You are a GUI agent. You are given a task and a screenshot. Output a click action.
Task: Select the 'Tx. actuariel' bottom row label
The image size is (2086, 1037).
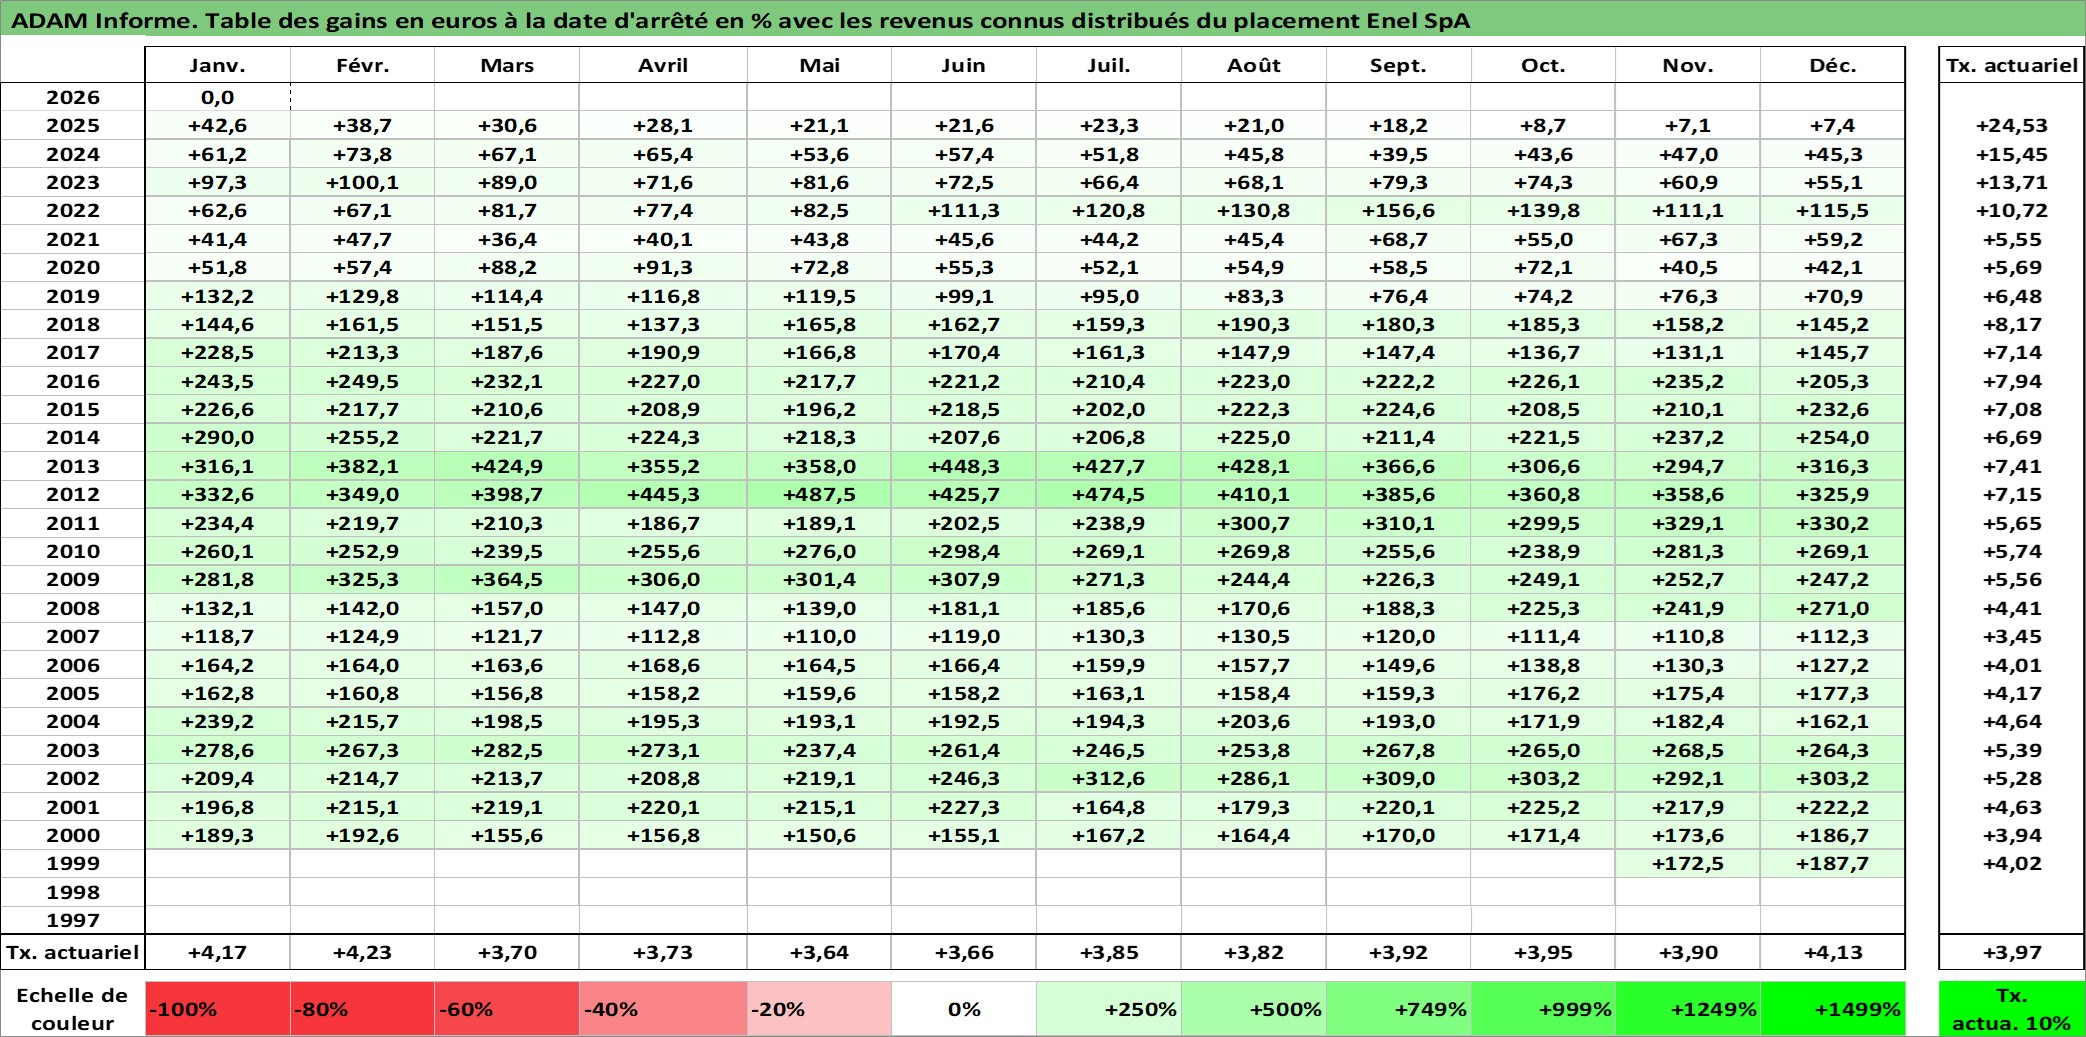point(73,953)
